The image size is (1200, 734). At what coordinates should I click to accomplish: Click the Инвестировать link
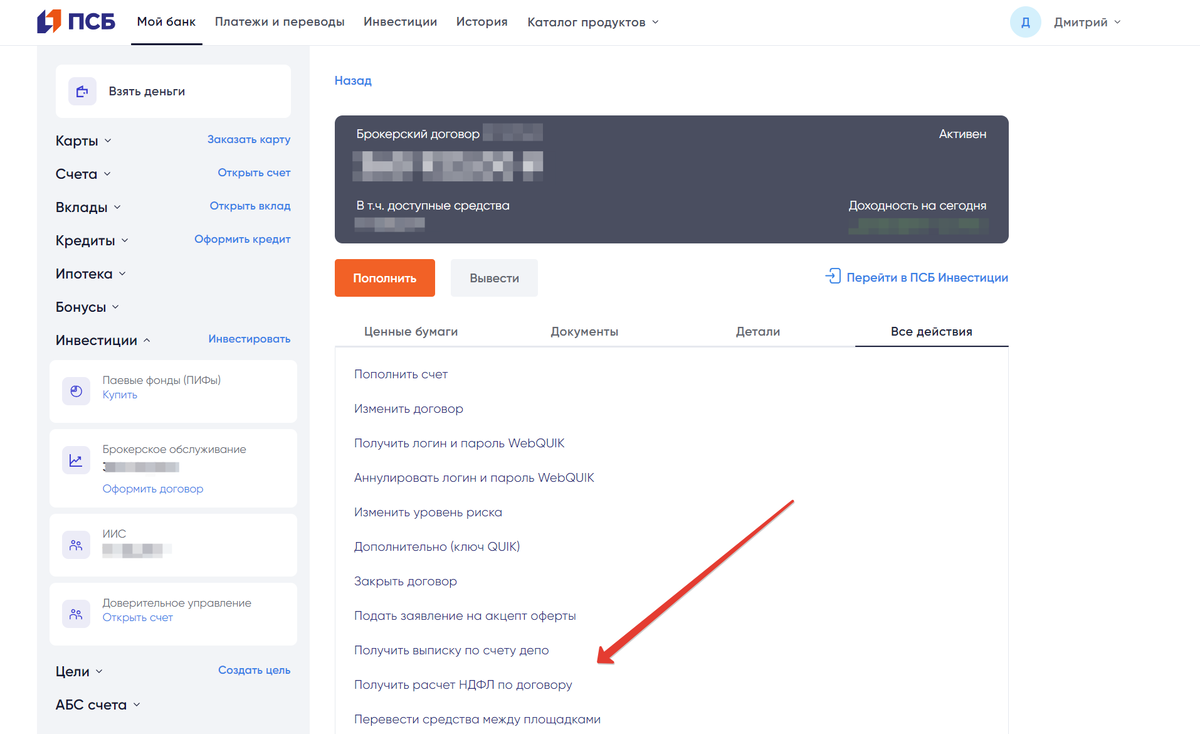249,339
